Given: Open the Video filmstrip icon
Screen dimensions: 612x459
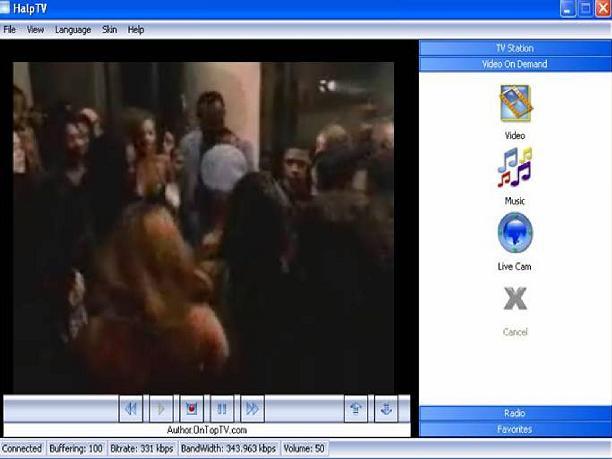Looking at the screenshot, I should pyautogui.click(x=515, y=103).
